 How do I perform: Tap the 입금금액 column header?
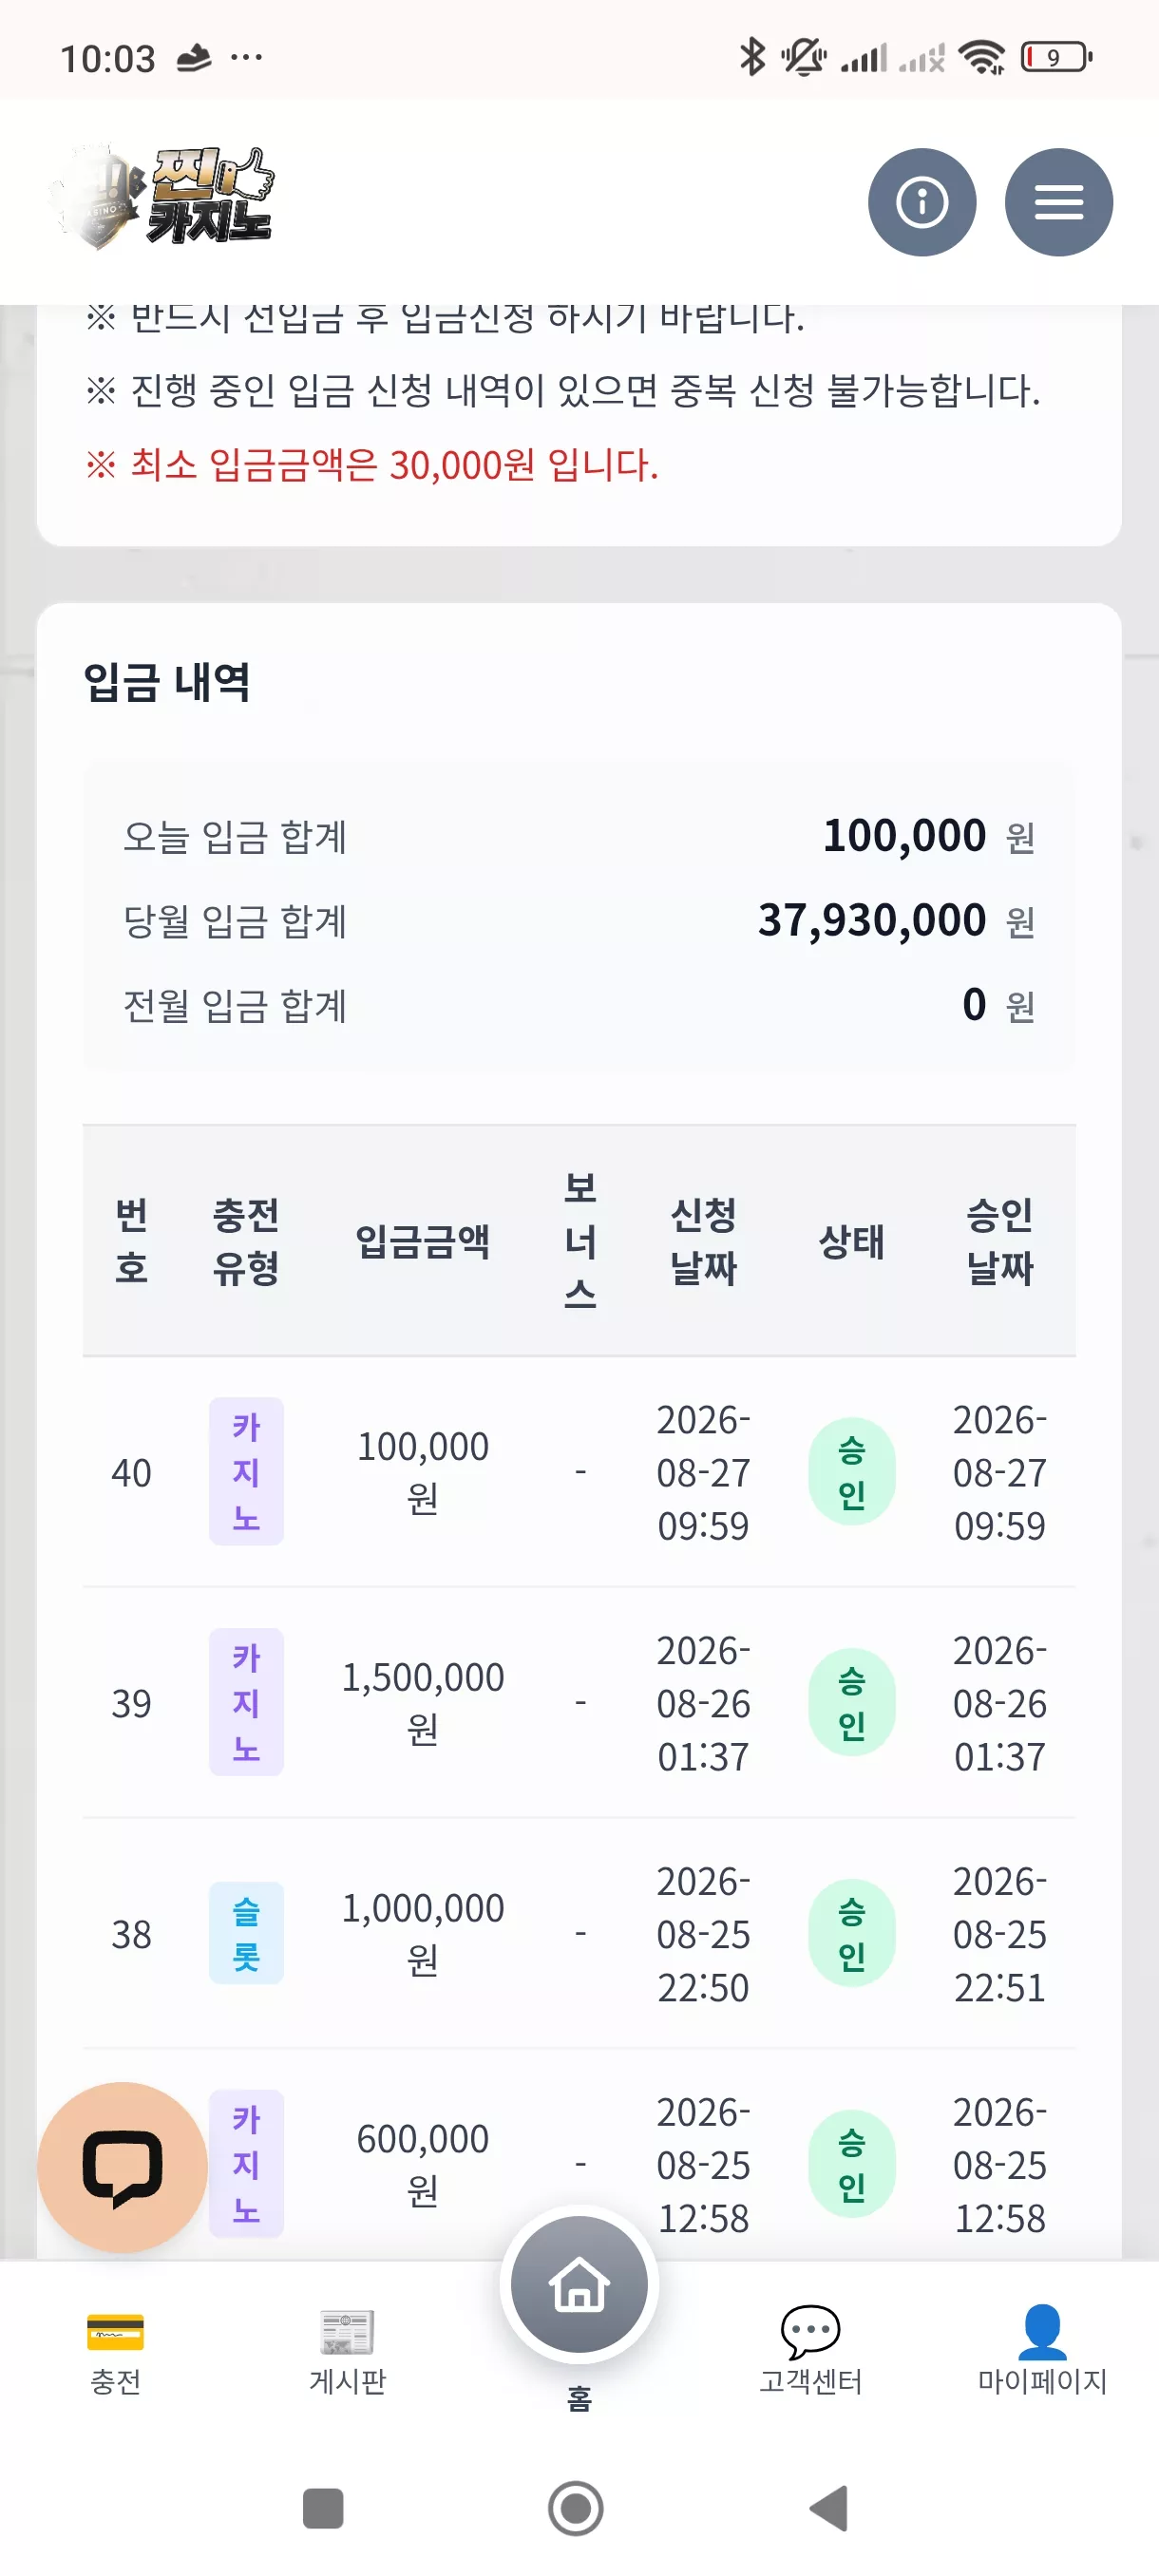click(x=423, y=1241)
